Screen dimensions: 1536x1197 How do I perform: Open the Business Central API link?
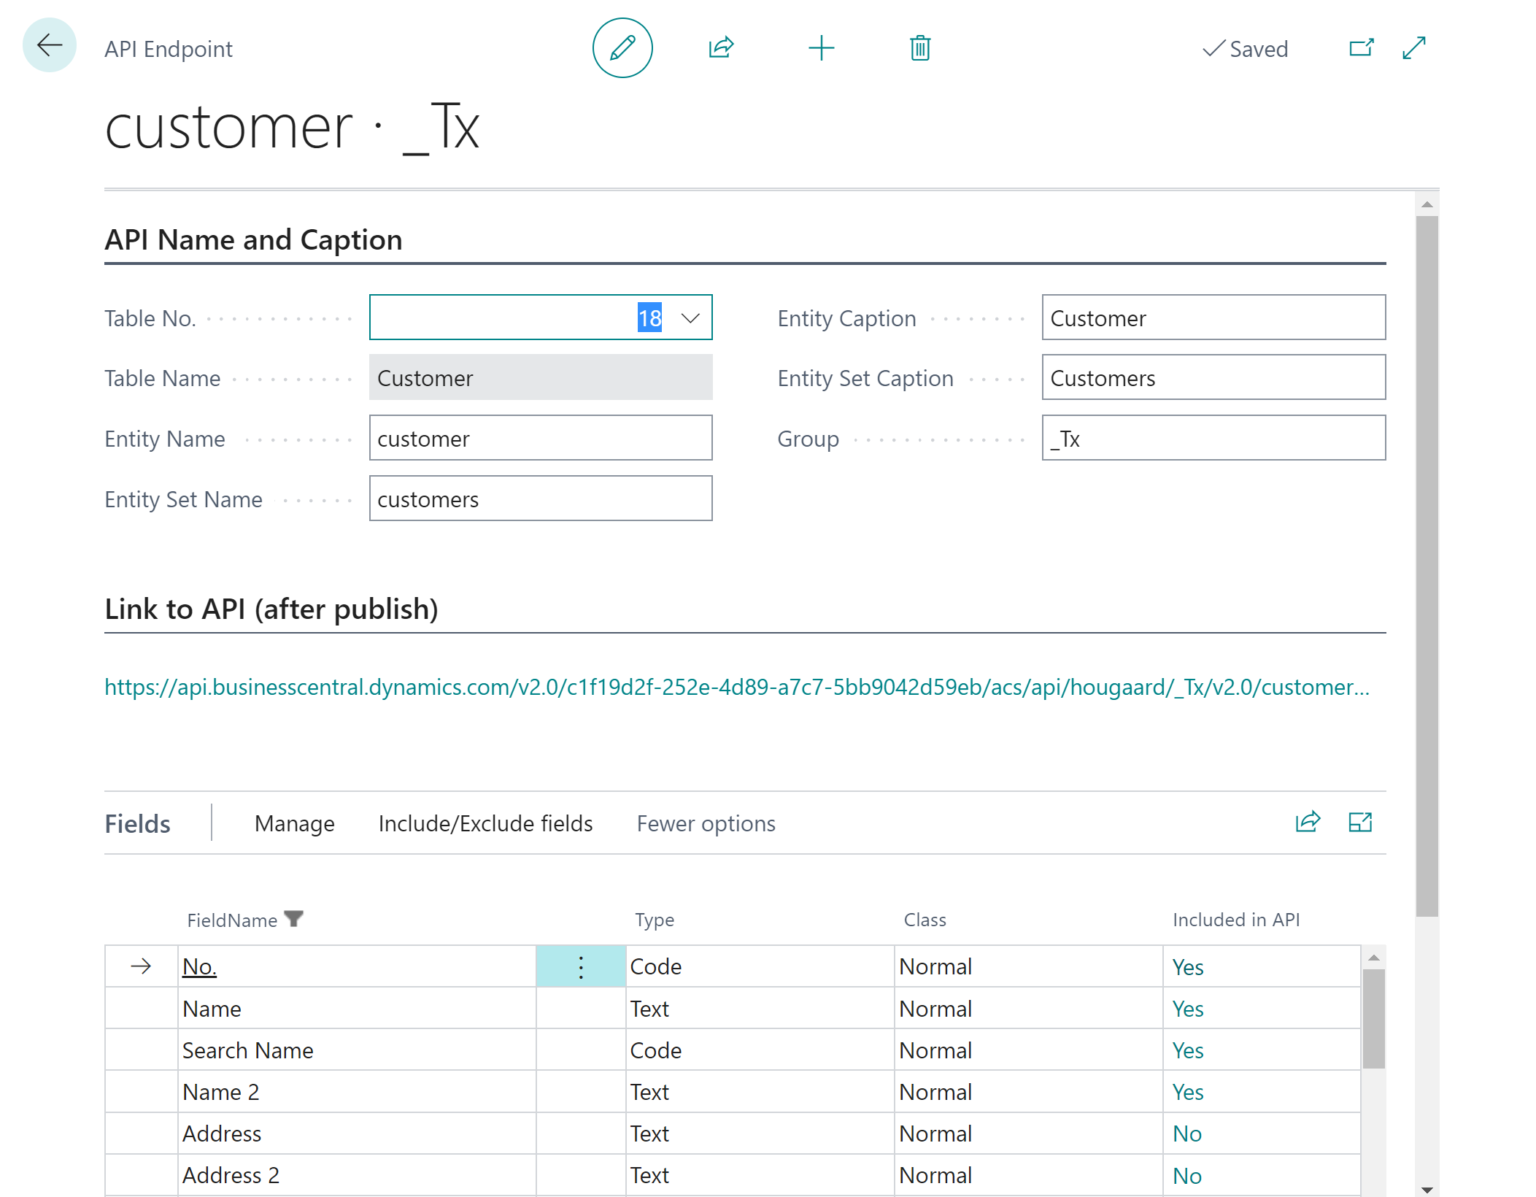[737, 687]
